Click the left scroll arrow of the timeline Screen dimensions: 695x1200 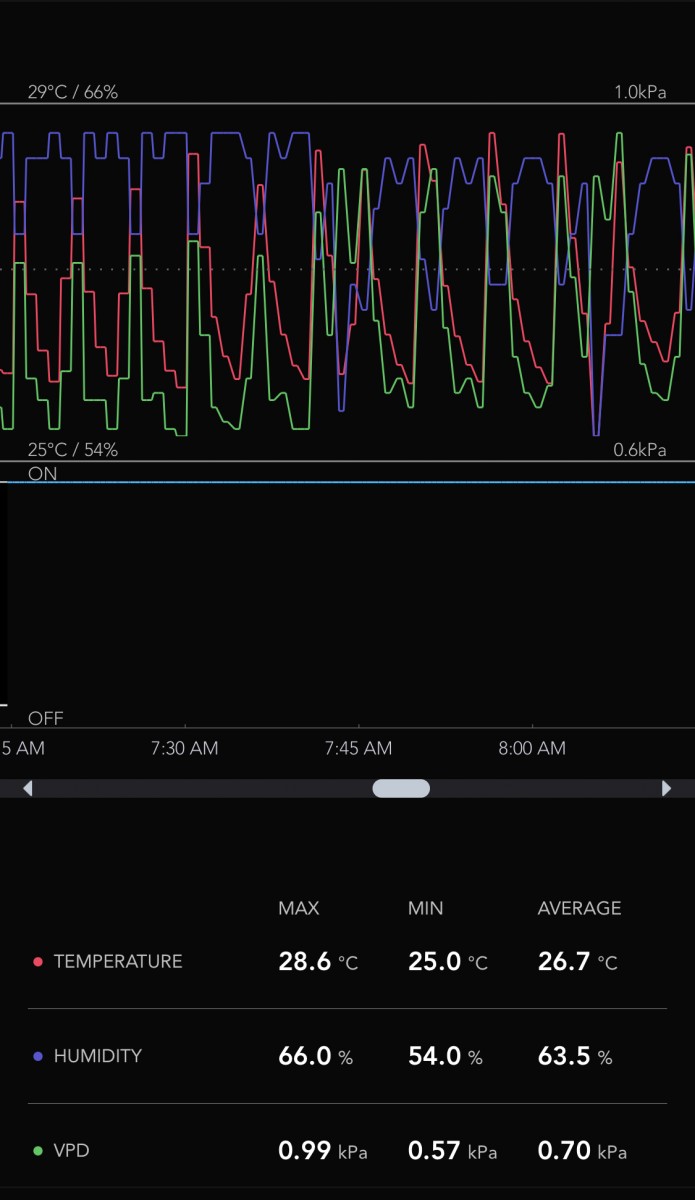(x=27, y=789)
